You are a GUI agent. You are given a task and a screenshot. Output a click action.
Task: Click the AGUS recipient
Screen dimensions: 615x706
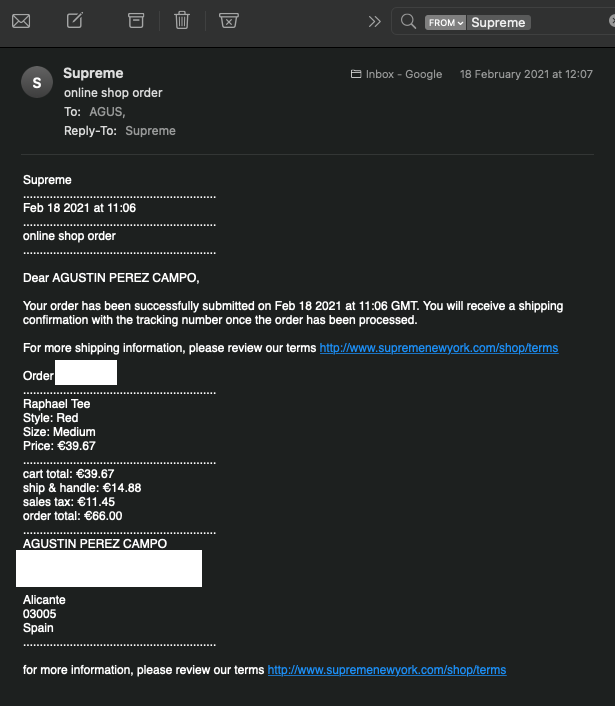click(107, 112)
